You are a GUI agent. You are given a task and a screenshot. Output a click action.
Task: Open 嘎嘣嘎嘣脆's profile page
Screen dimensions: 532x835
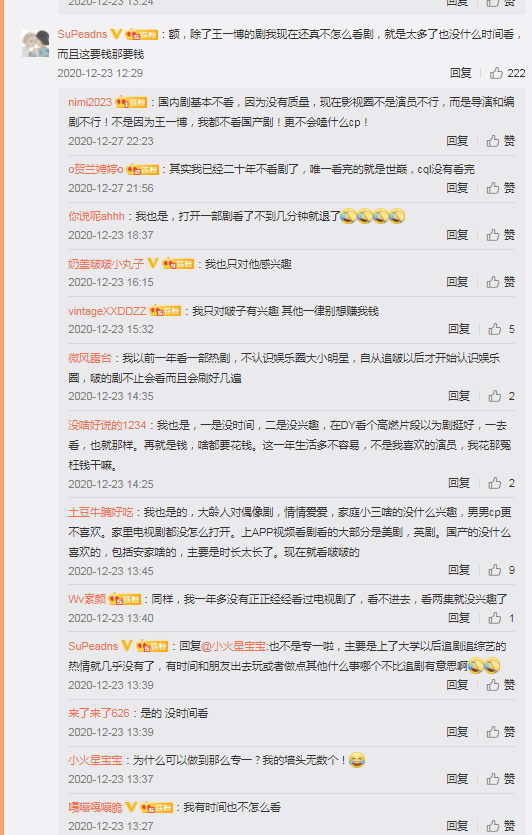pyautogui.click(x=95, y=807)
